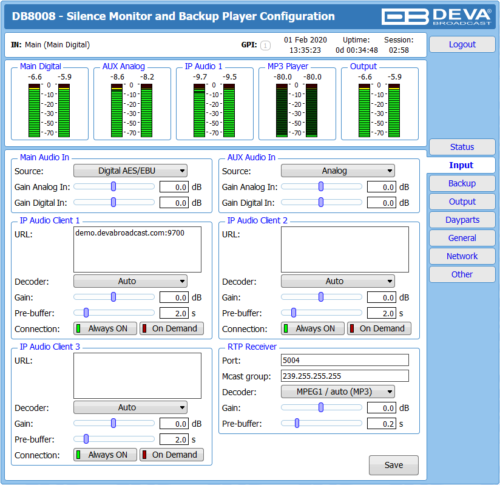Click AUX Audio In Gain Analog dB field

tap(382, 187)
